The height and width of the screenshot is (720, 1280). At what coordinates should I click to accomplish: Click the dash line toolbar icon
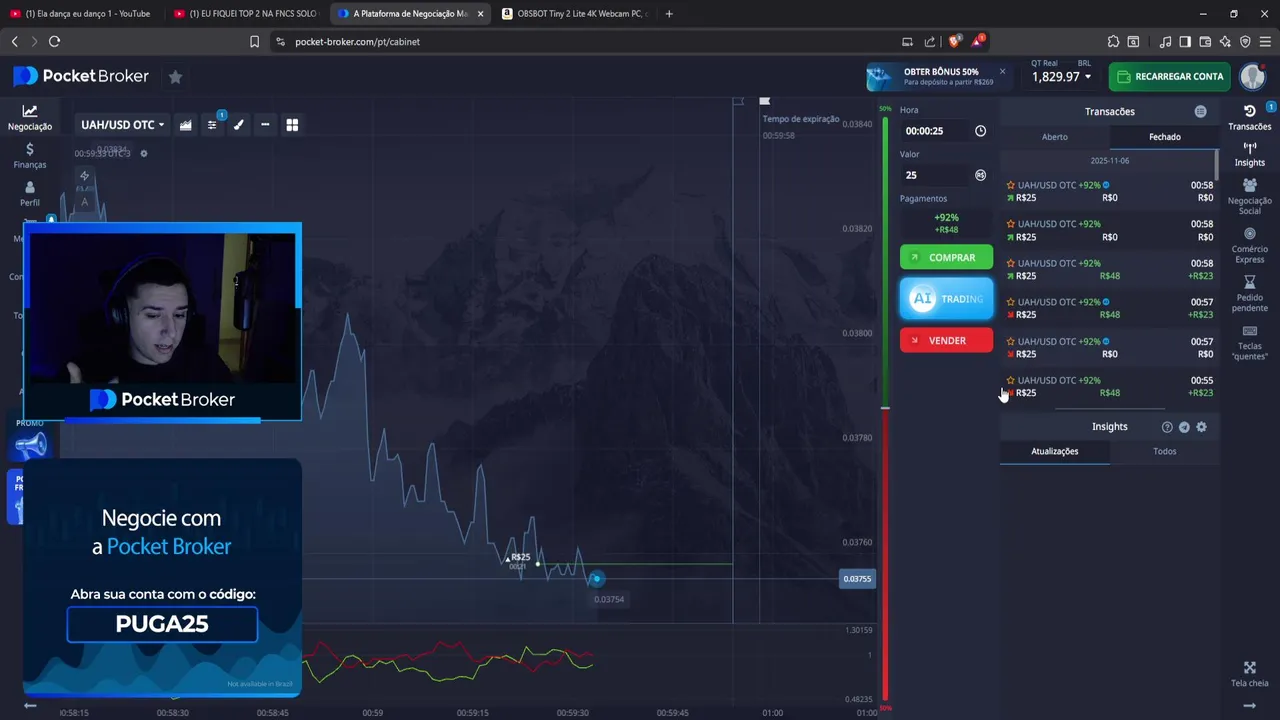tap(265, 125)
